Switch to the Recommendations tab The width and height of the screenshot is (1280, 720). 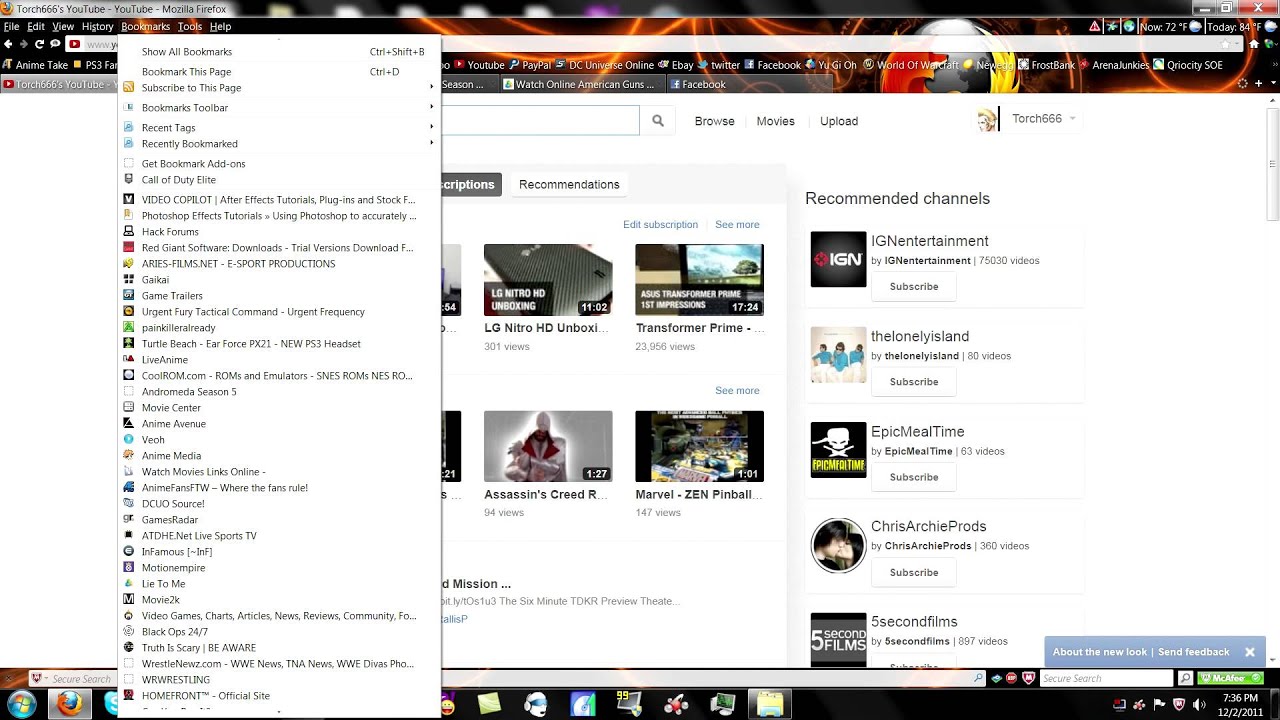(569, 184)
